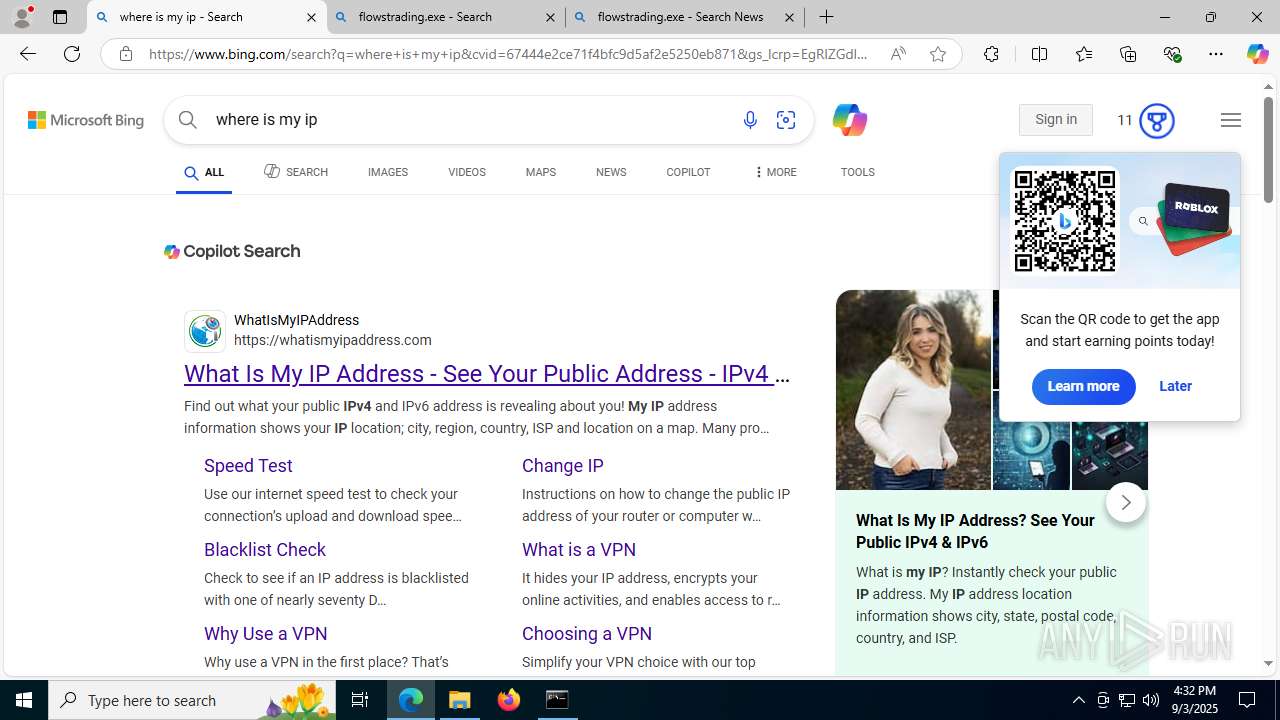Click the Bing search magnifier icon

188,120
